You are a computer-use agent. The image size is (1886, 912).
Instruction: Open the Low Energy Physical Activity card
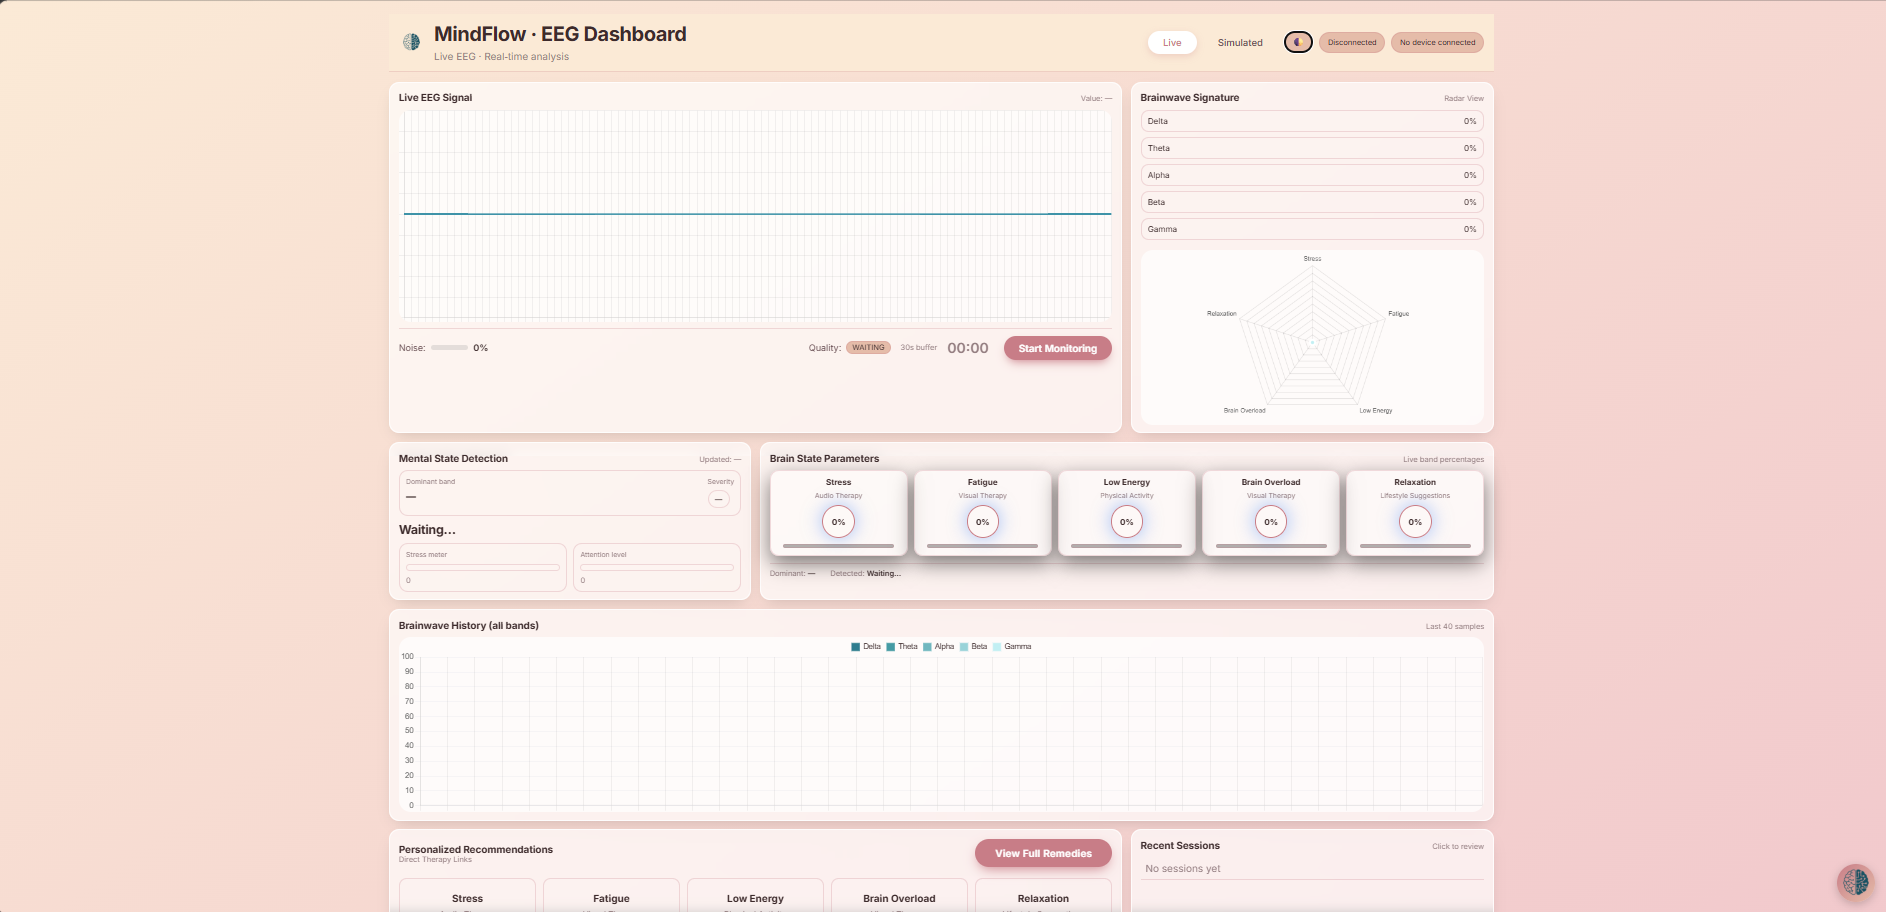(x=1127, y=513)
